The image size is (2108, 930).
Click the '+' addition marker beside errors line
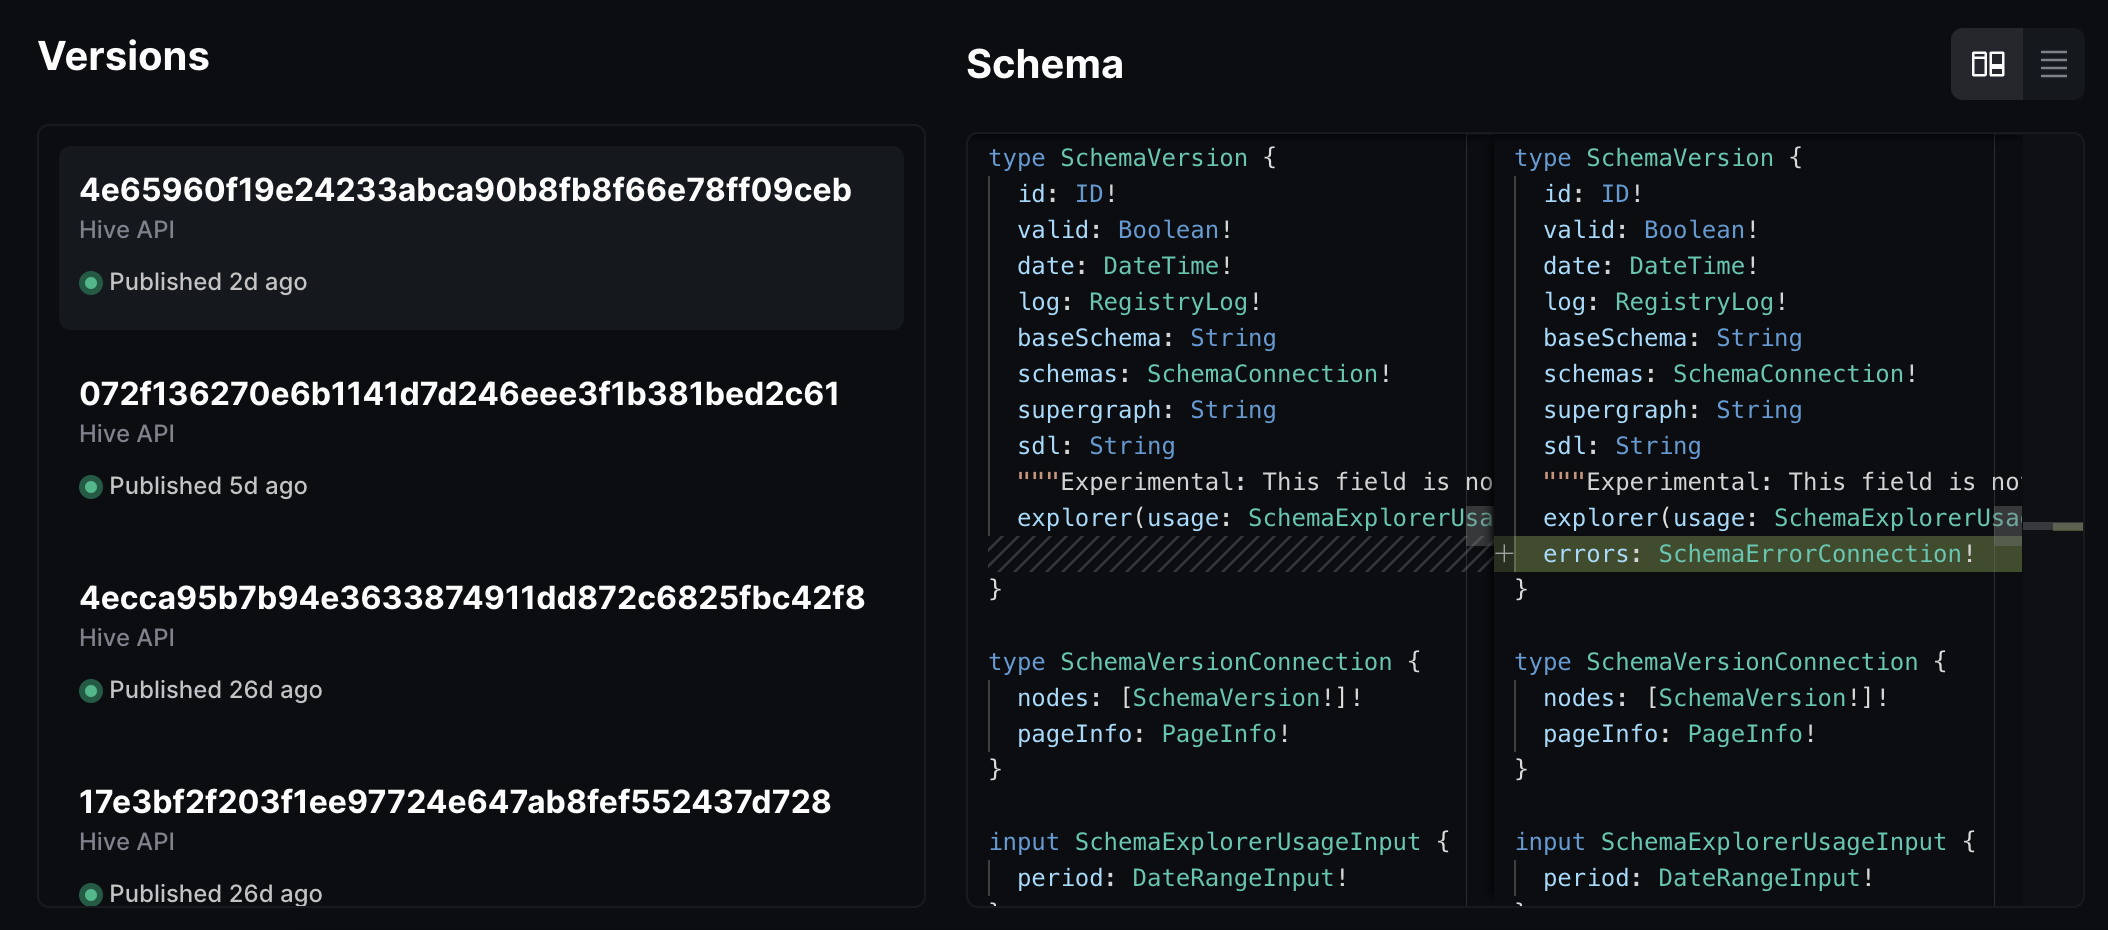click(1505, 553)
